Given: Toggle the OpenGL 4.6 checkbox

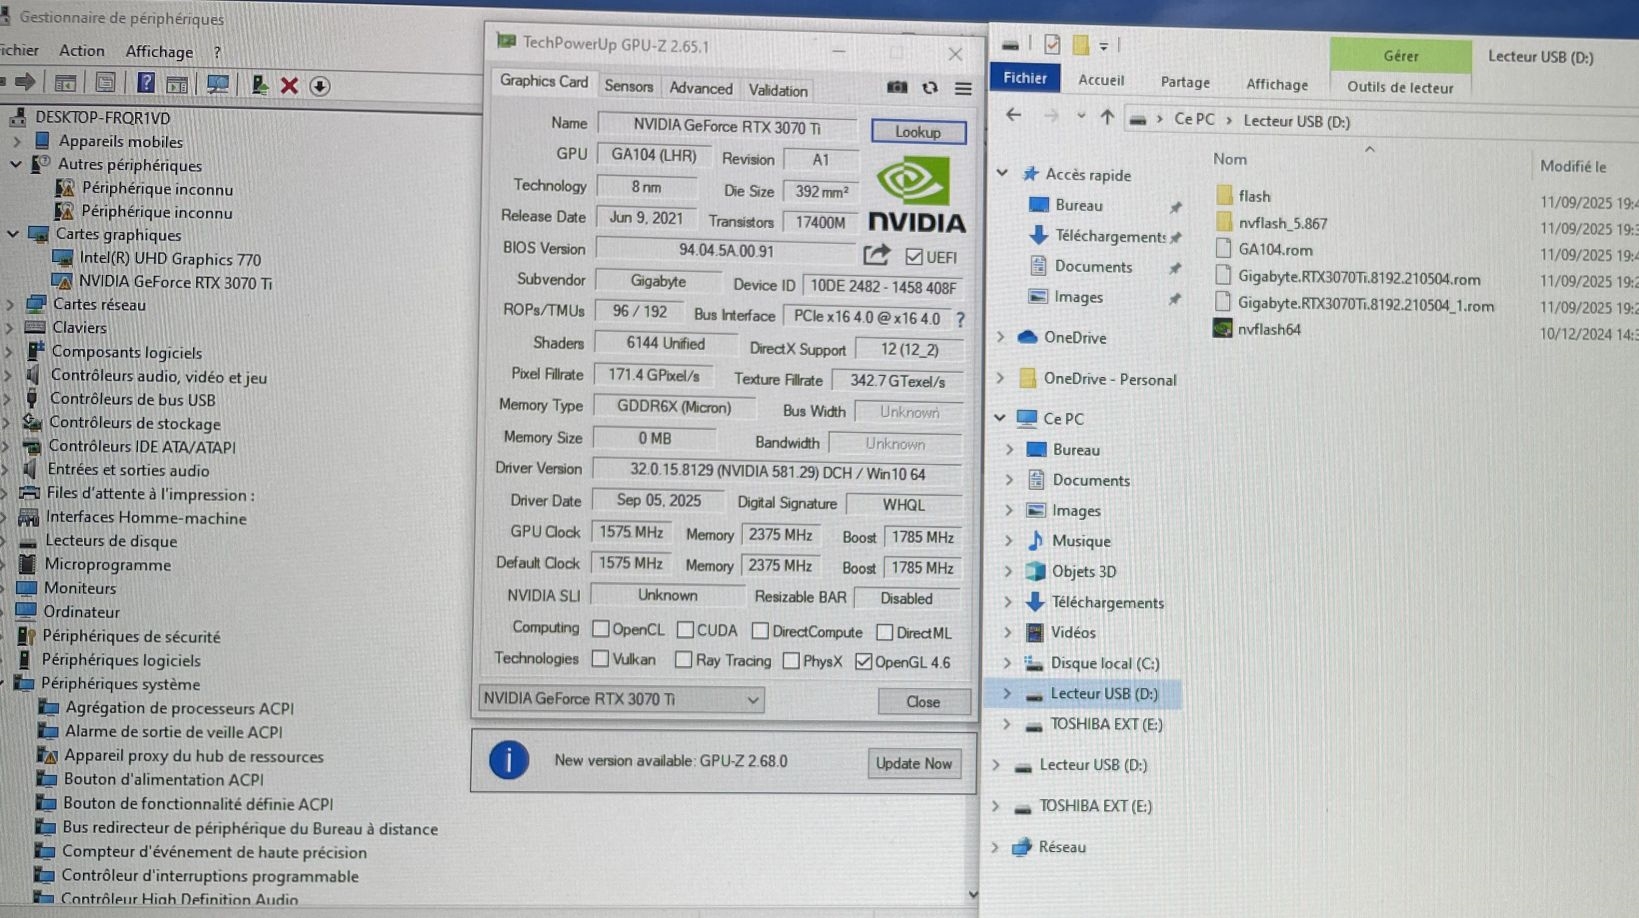Looking at the screenshot, I should click(863, 662).
